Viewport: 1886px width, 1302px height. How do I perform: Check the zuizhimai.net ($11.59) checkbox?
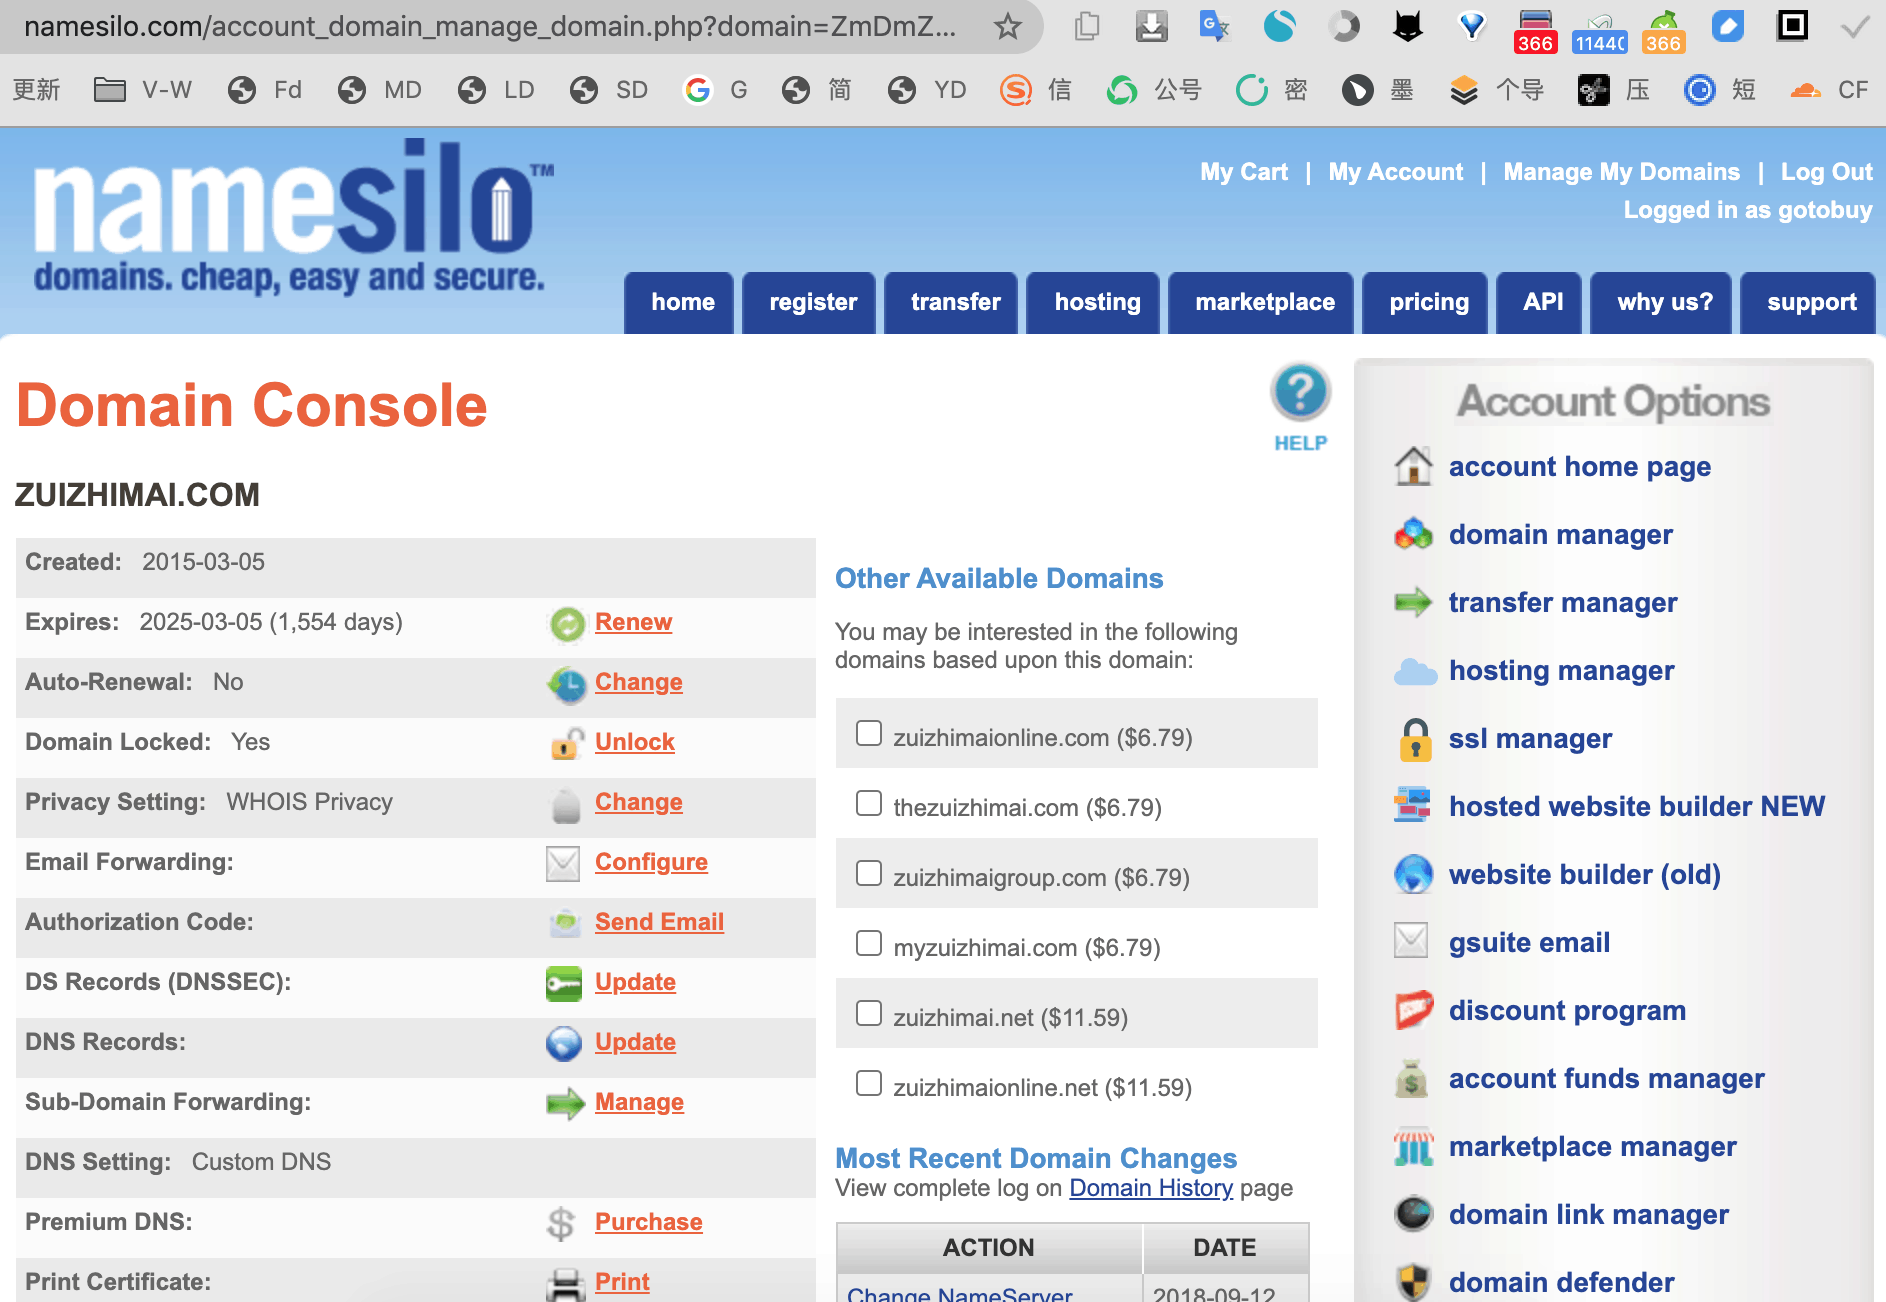pos(869,1013)
